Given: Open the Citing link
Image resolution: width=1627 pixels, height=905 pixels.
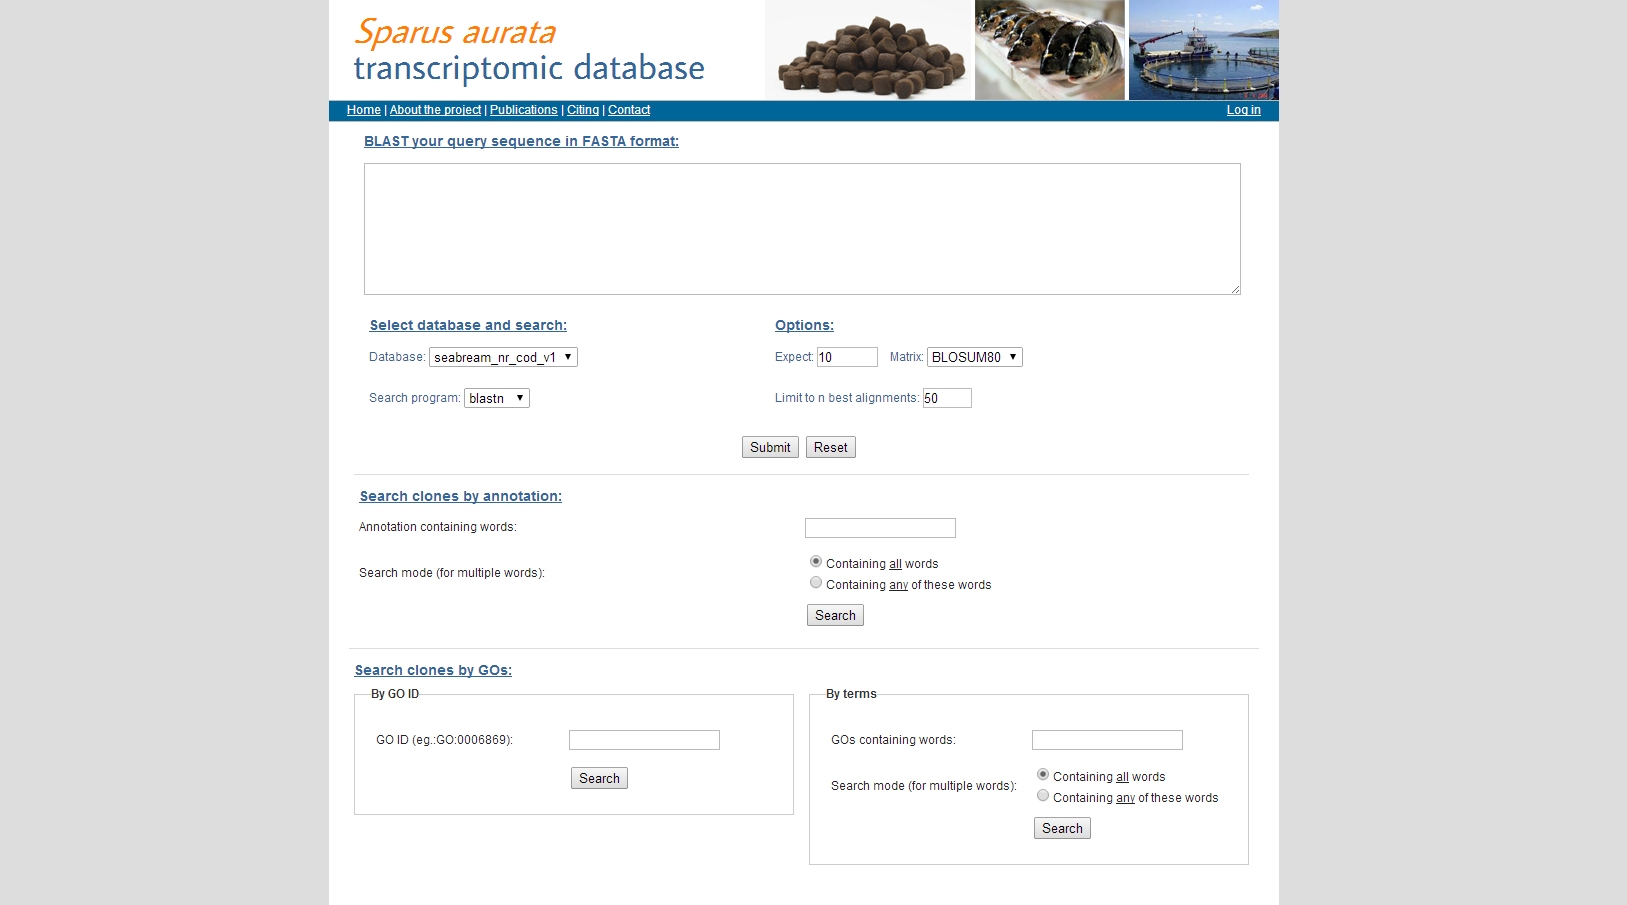Looking at the screenshot, I should [x=583, y=110].
